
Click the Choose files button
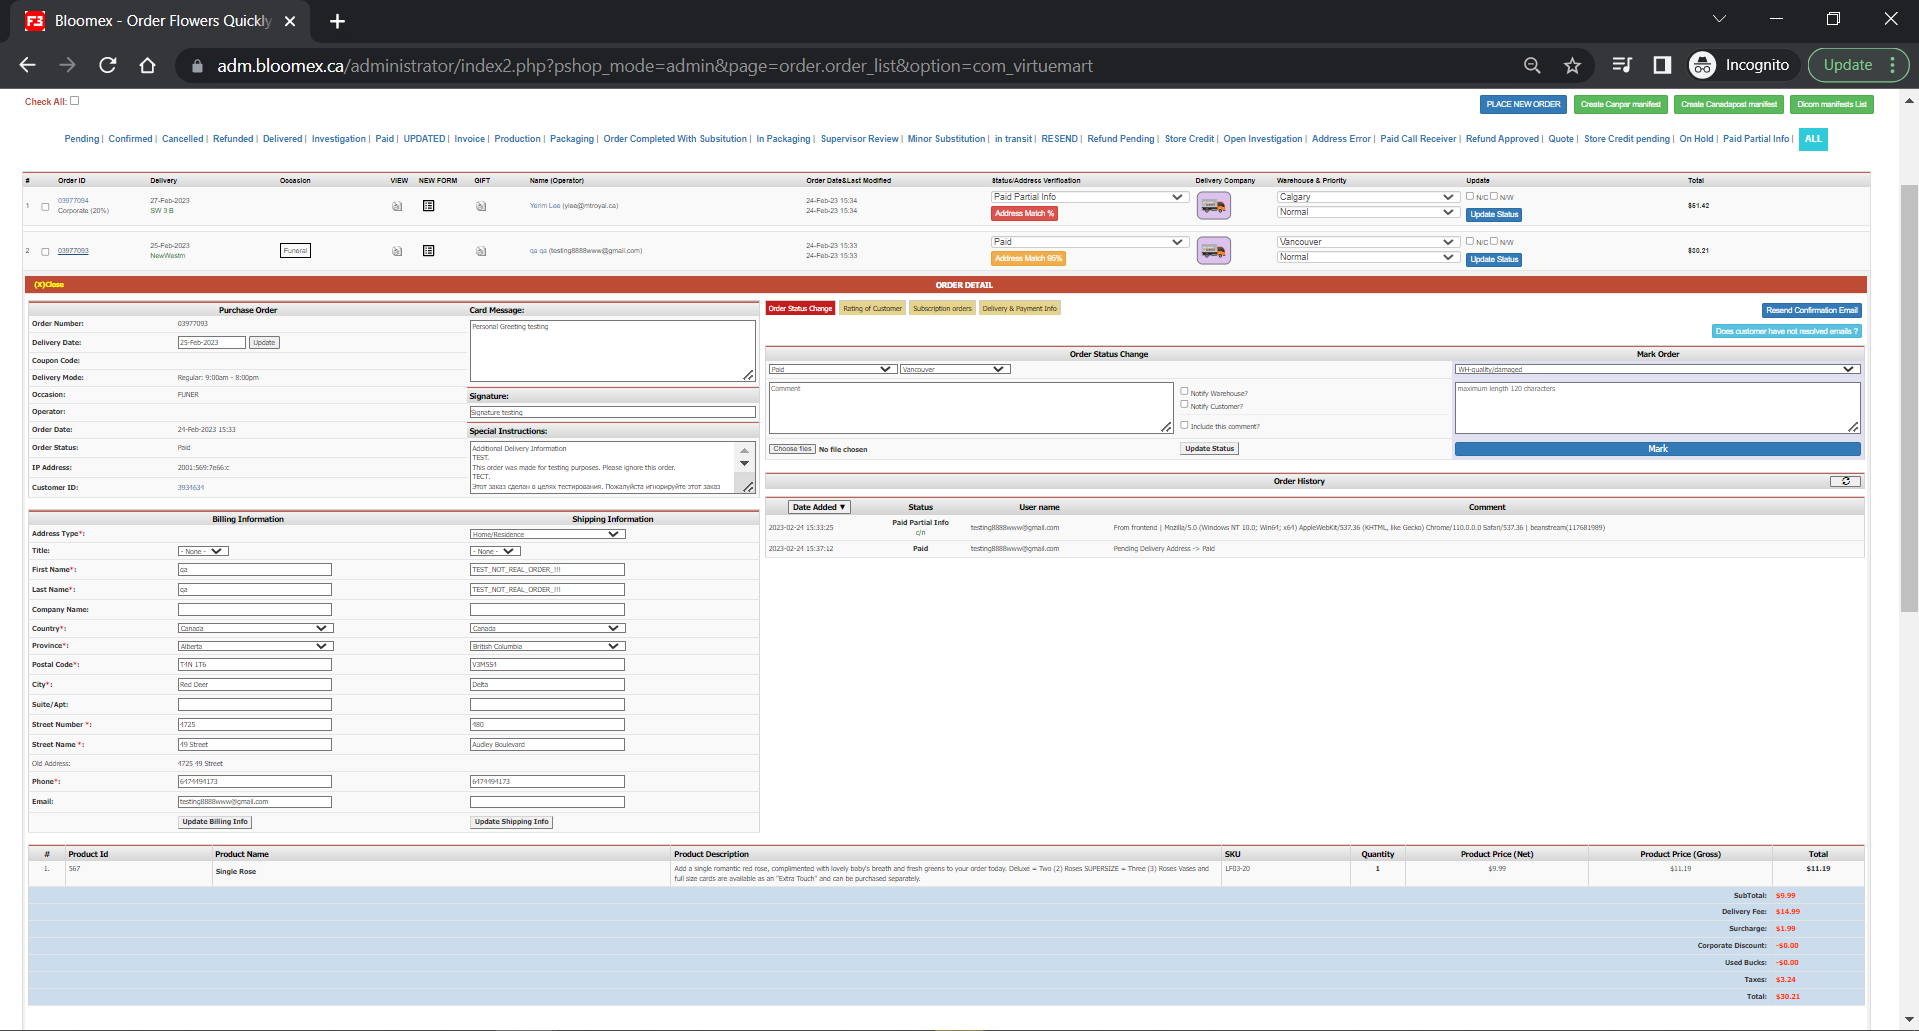click(x=792, y=449)
